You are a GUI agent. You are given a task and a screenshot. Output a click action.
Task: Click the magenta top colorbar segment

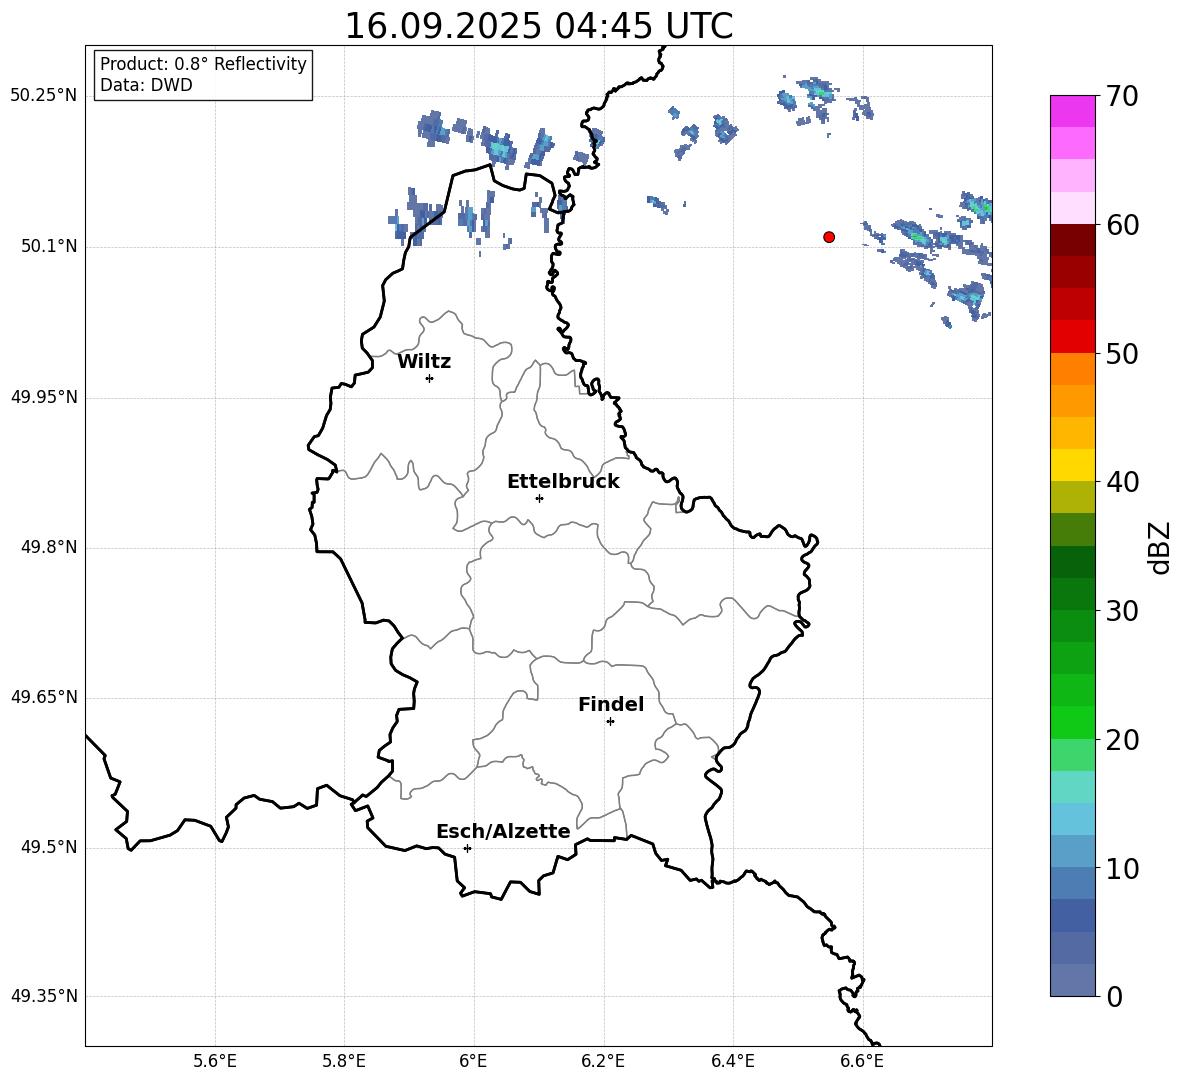point(1073,112)
